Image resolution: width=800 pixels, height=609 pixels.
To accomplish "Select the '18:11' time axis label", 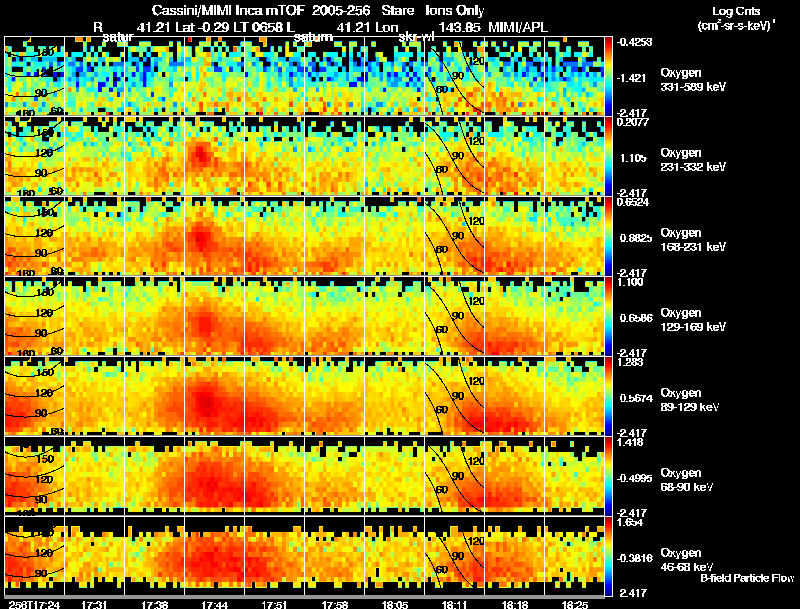I will pyautogui.click(x=454, y=604).
